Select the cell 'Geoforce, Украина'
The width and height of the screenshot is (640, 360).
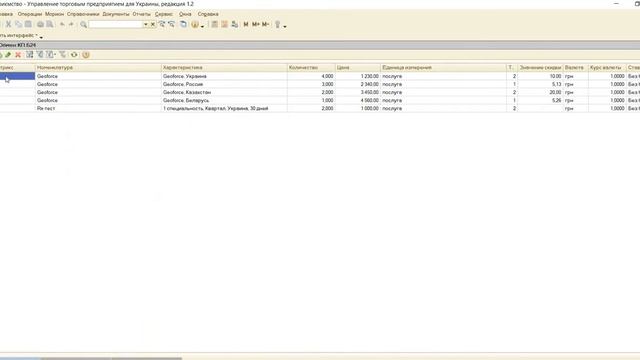click(x=224, y=76)
